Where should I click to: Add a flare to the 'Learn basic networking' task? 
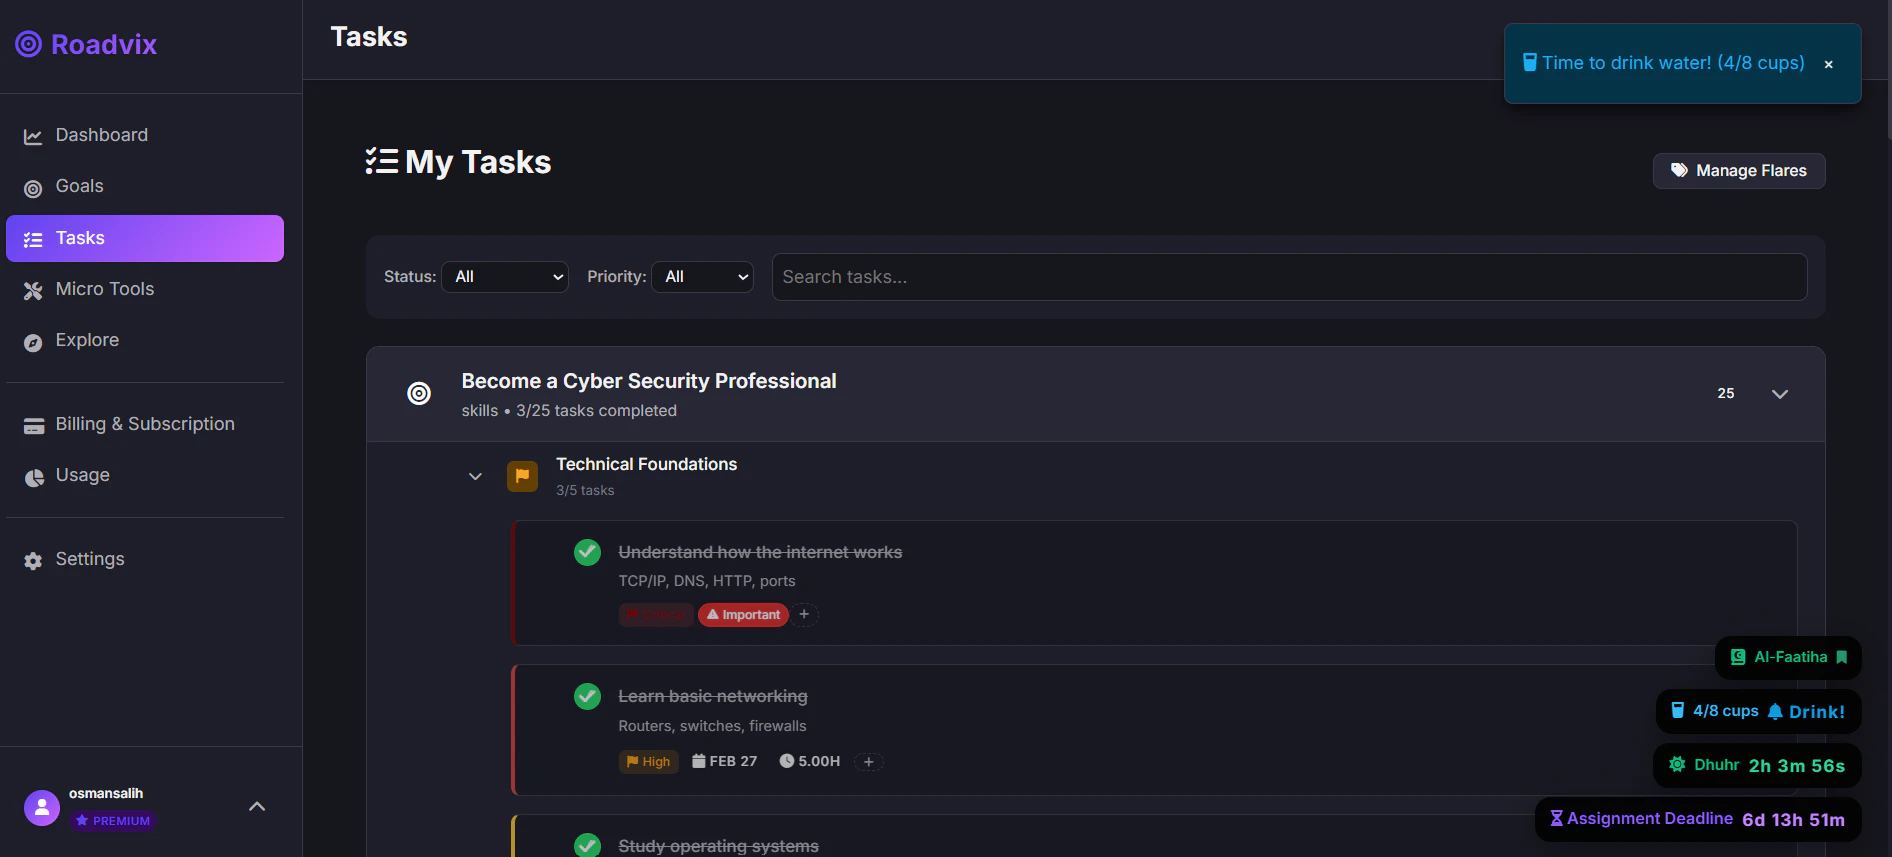[869, 762]
